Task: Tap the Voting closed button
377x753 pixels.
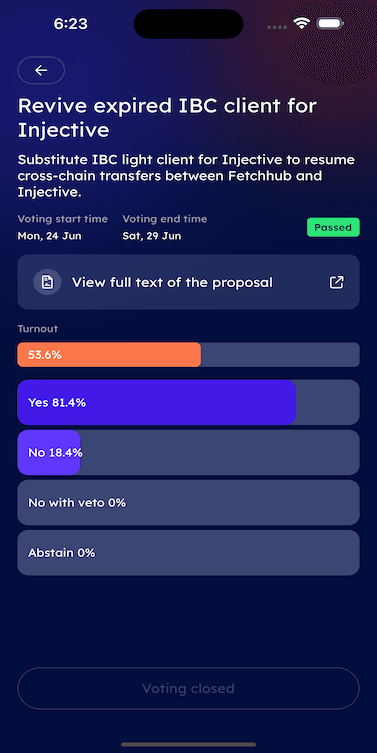Action: [188, 688]
